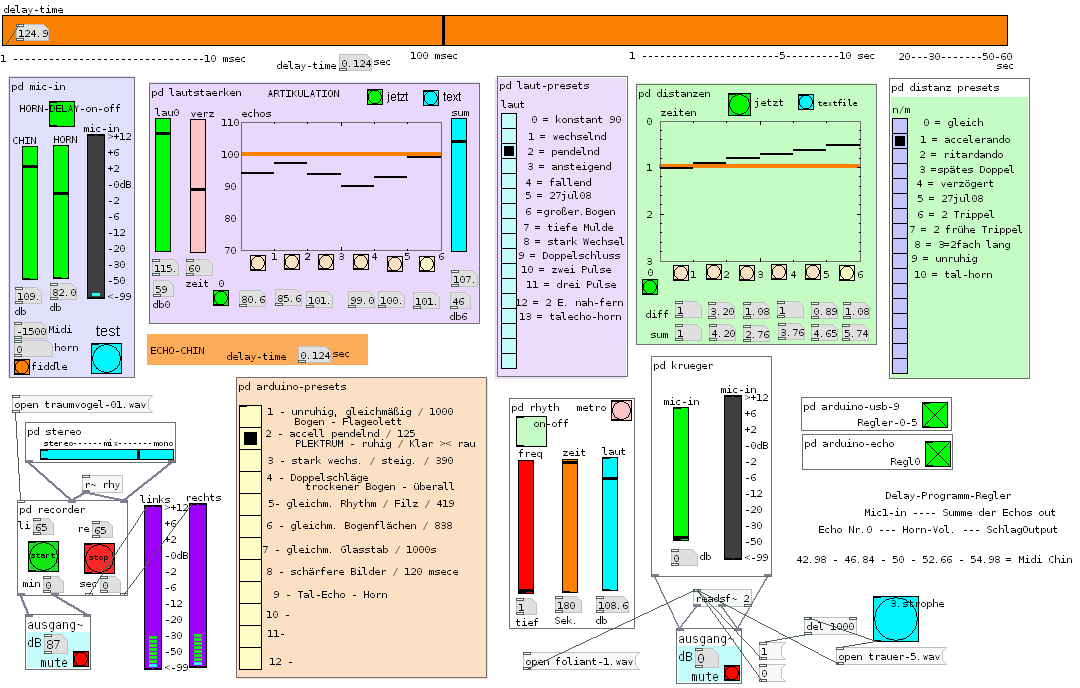Click the green jetzt bang in lautstaerken
The image size is (1080, 688).
click(375, 97)
